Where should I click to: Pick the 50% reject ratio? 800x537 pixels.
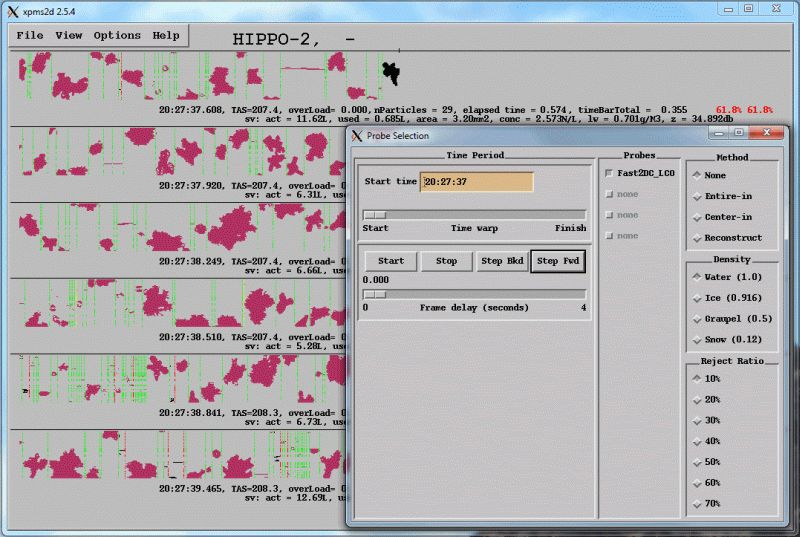coord(695,462)
